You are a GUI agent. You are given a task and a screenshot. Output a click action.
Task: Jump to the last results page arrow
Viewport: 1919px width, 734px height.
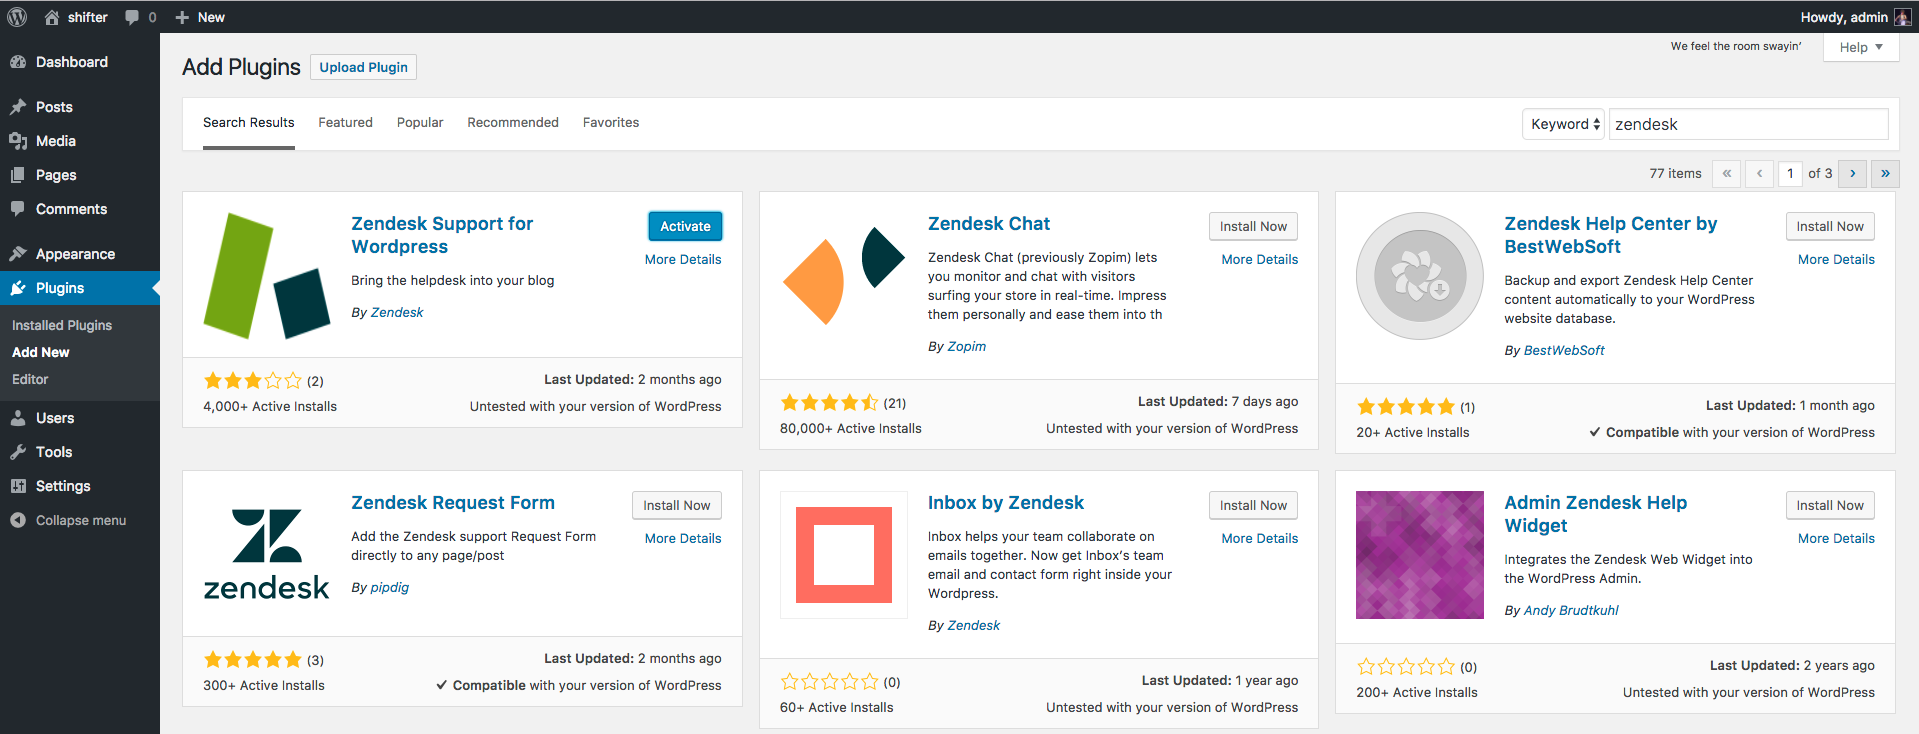click(x=1885, y=173)
